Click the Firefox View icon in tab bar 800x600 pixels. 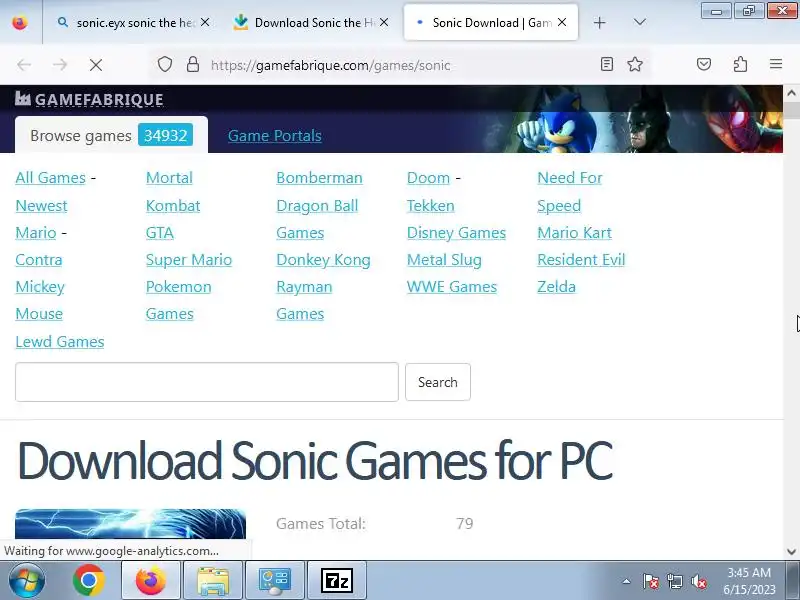tap(20, 22)
